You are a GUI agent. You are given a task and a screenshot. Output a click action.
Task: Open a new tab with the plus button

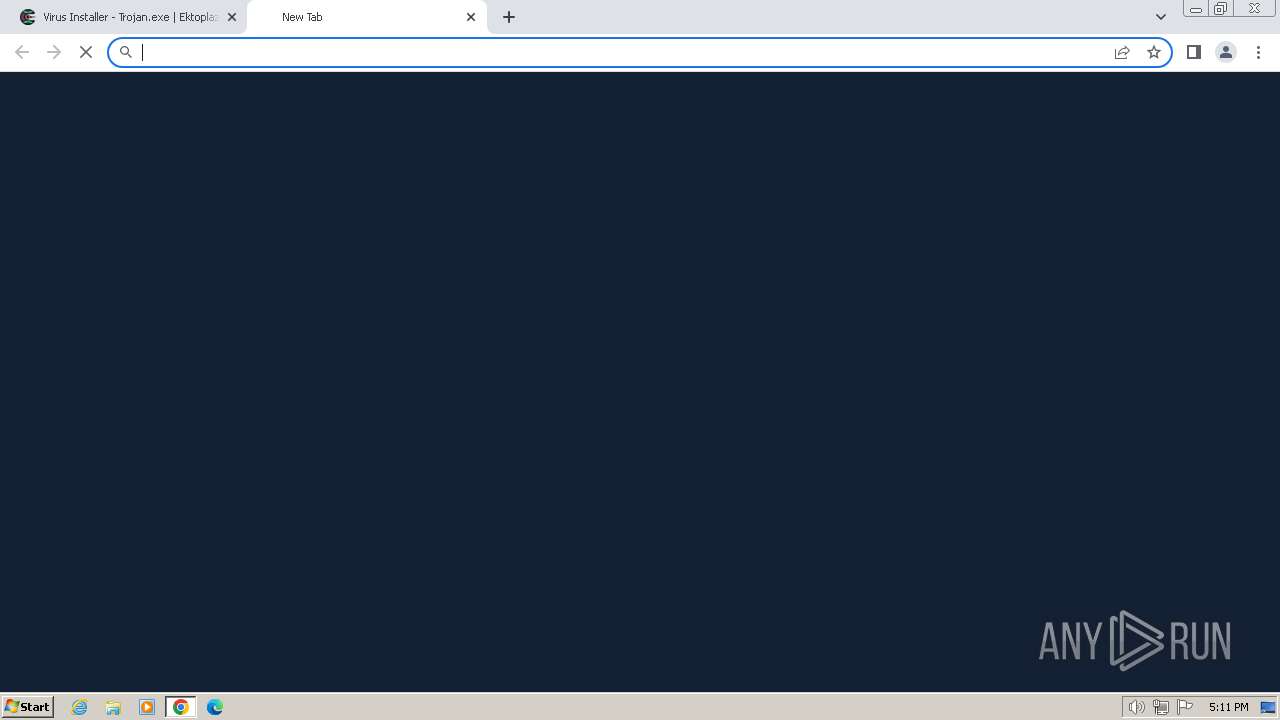click(x=509, y=17)
